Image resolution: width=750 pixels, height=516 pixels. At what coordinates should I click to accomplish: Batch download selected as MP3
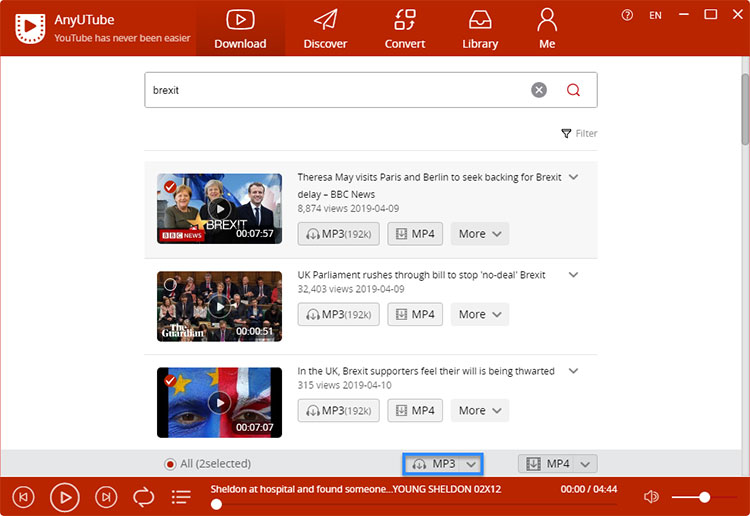433,464
